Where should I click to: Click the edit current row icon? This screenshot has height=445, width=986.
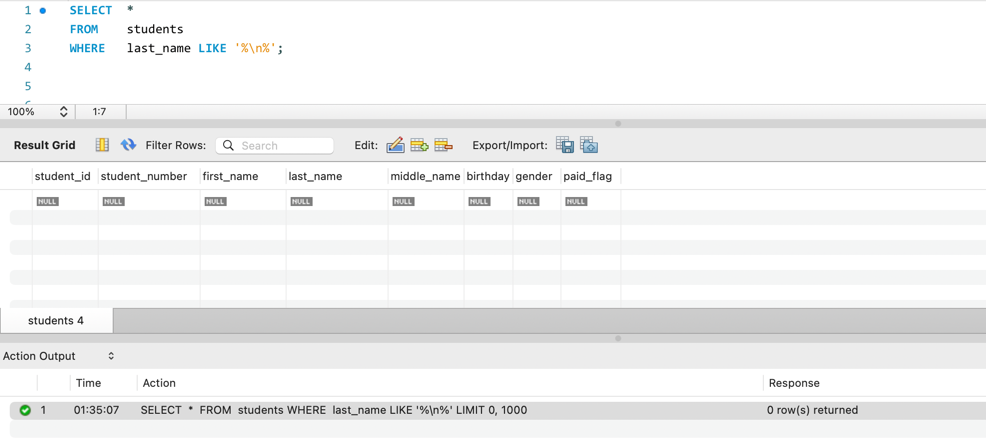point(396,145)
